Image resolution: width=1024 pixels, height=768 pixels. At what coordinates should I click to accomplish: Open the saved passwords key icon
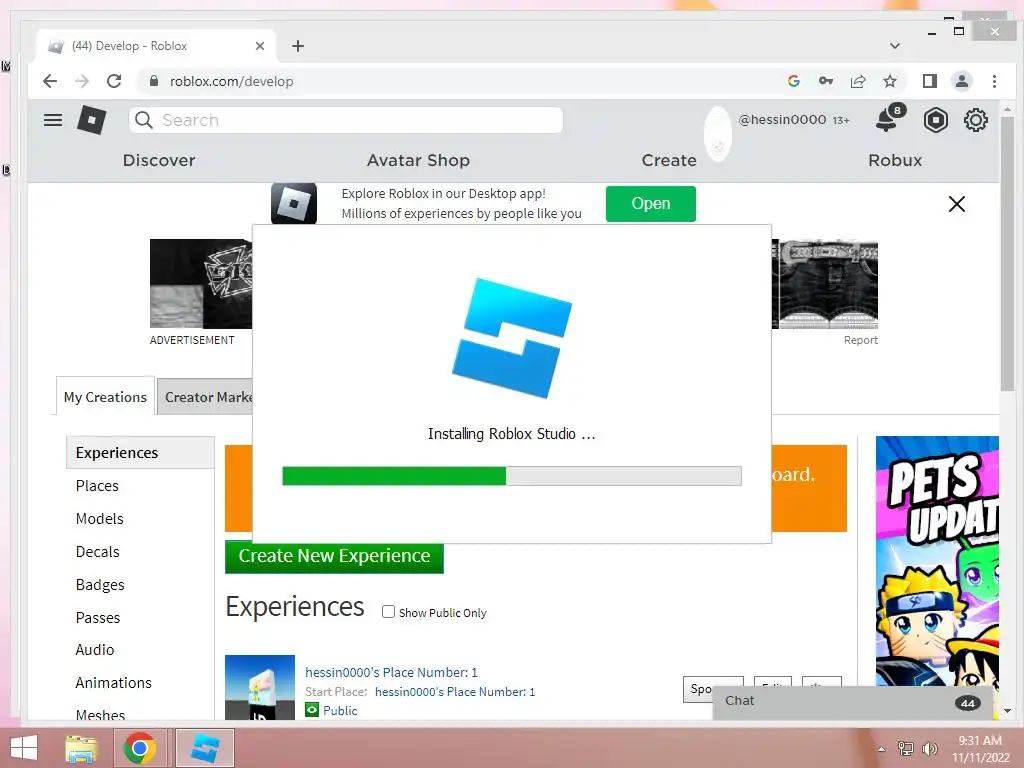[x=825, y=81]
